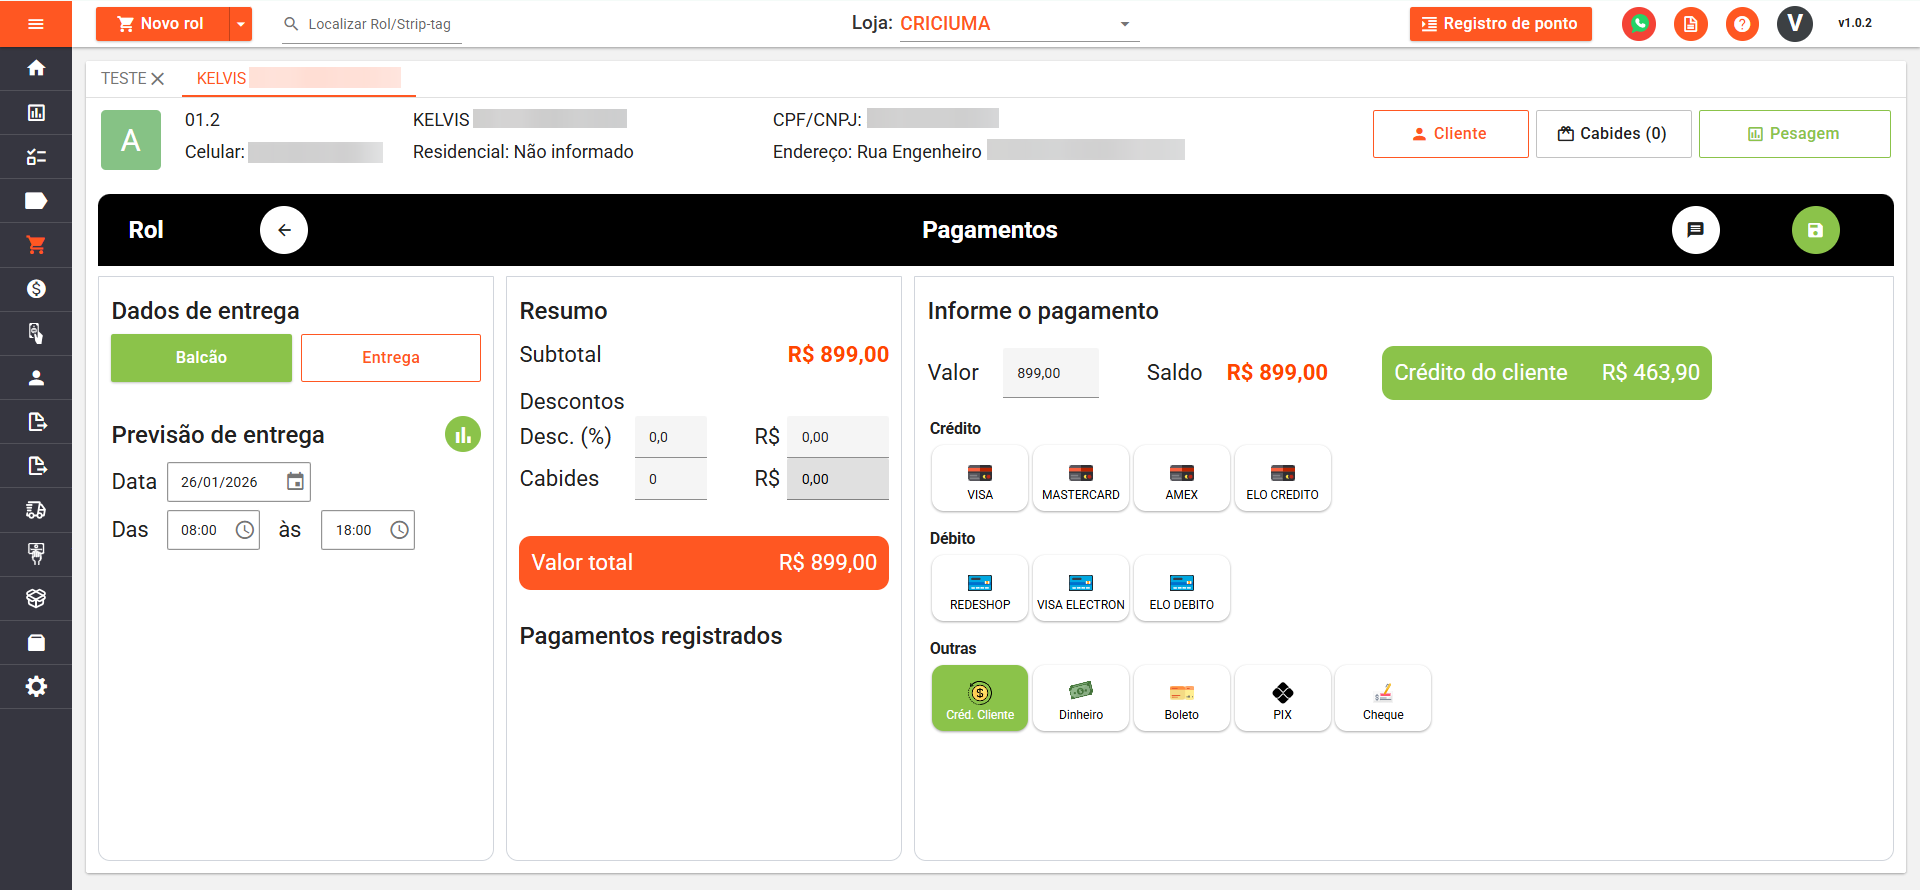Open the Cabides (0) button

[1613, 134]
